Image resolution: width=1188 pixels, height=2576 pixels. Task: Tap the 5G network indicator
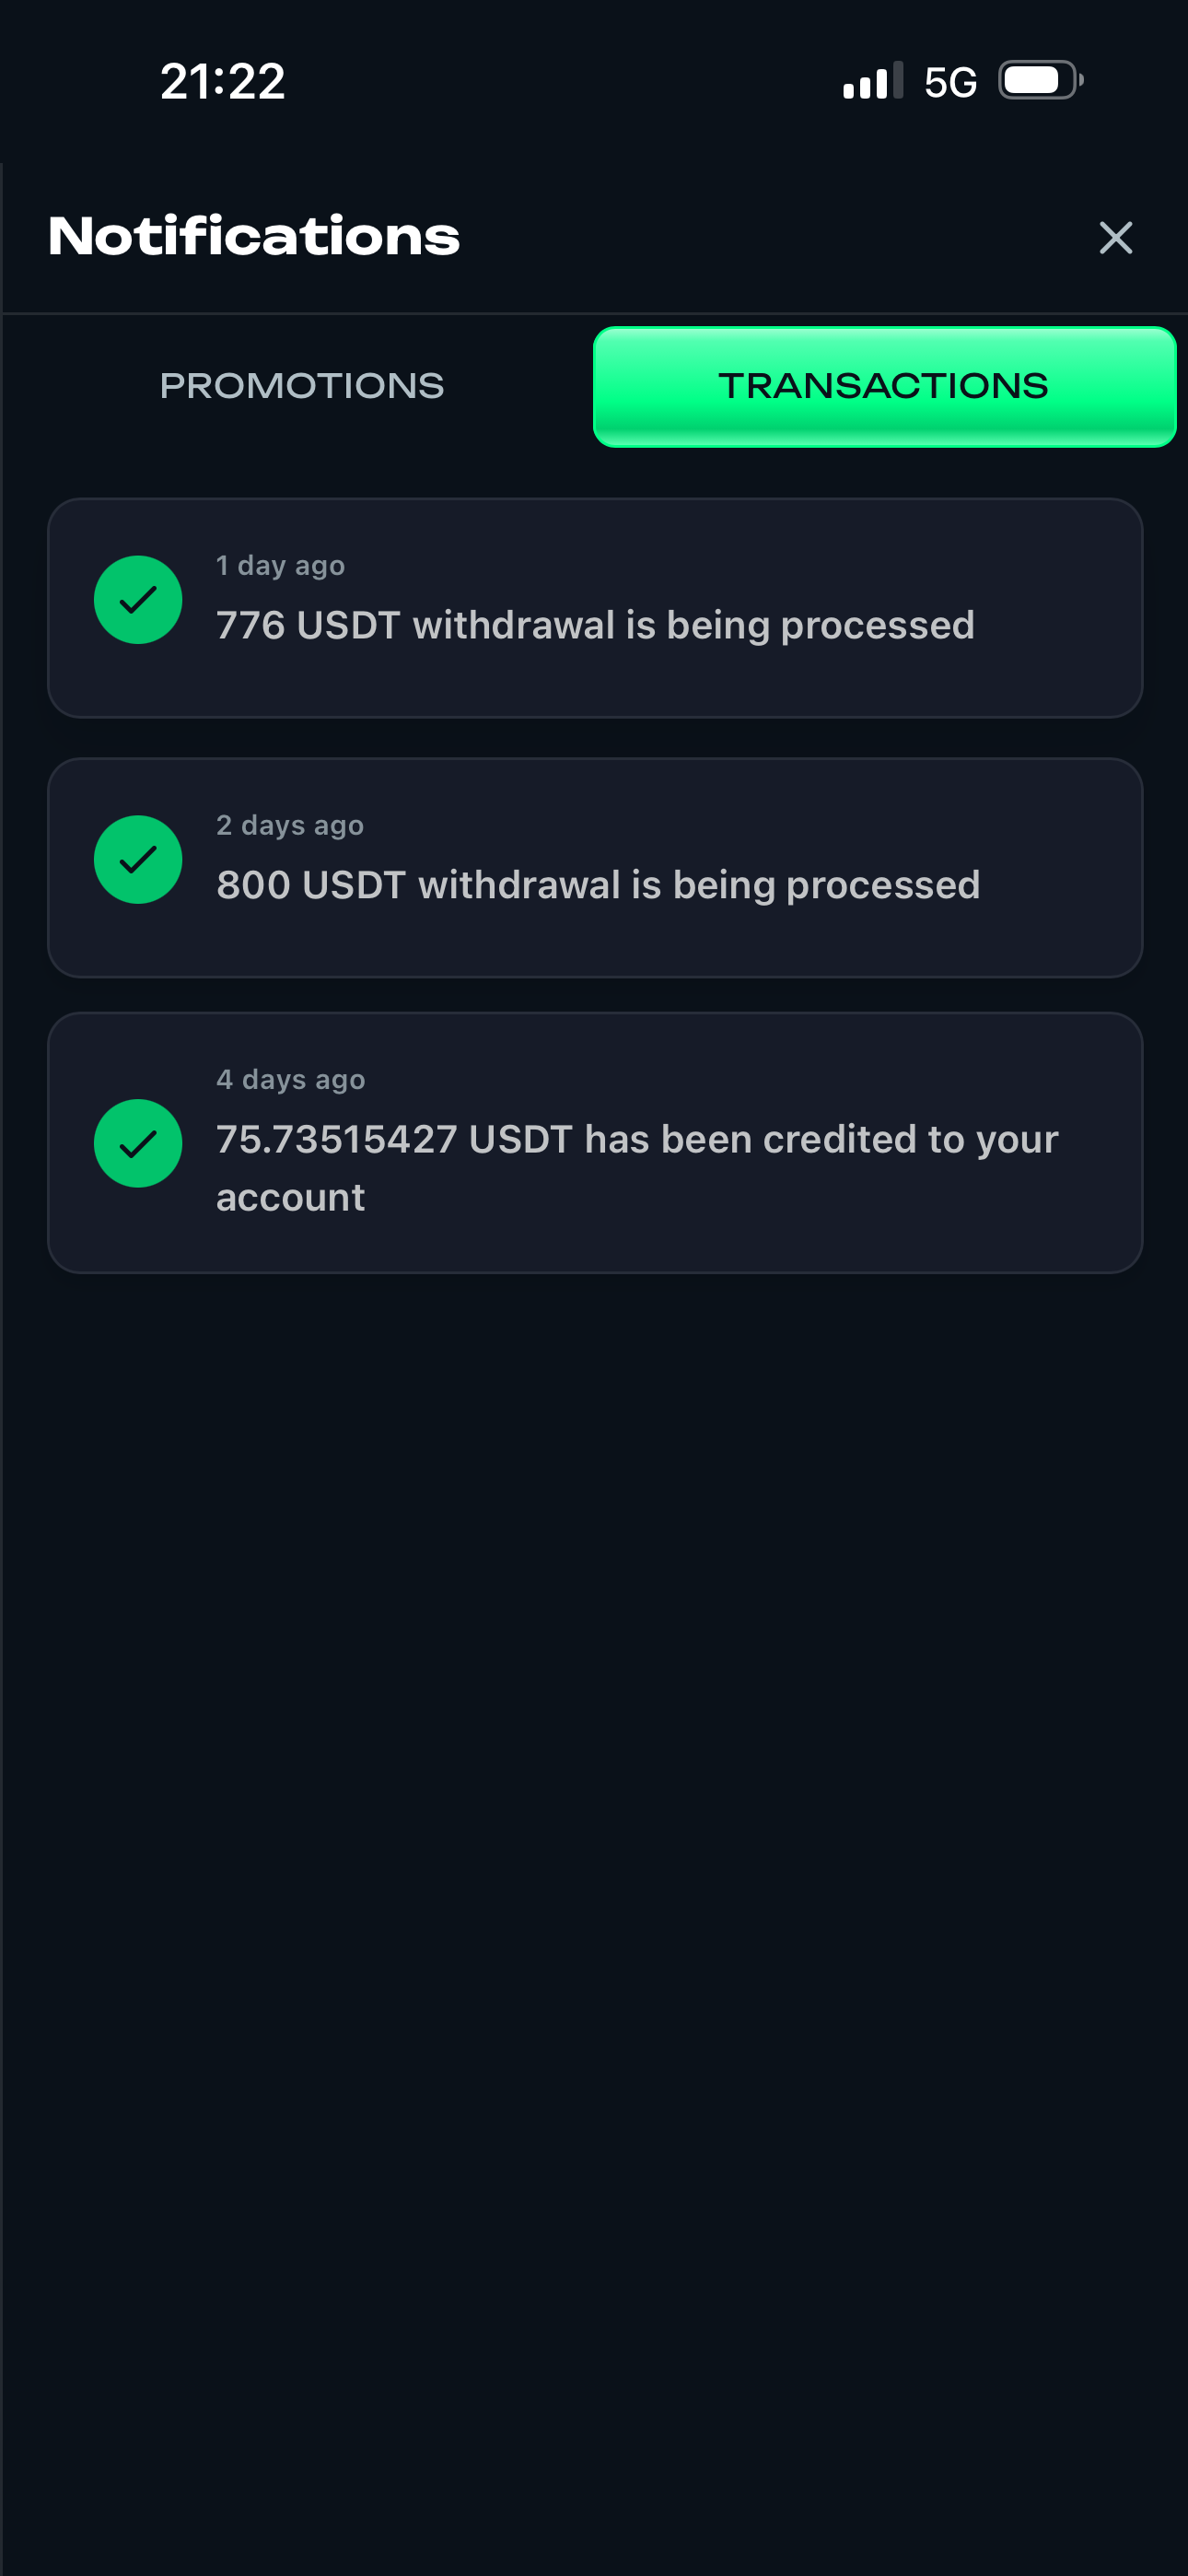coord(950,82)
